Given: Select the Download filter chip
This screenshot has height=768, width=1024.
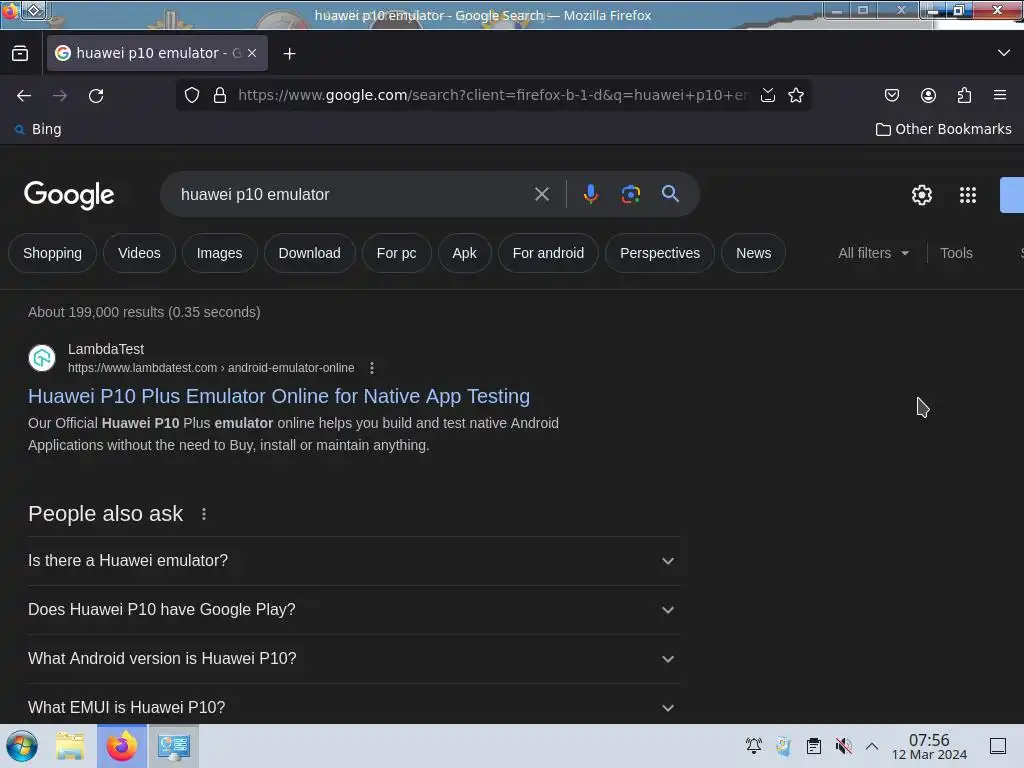Looking at the screenshot, I should pos(310,253).
